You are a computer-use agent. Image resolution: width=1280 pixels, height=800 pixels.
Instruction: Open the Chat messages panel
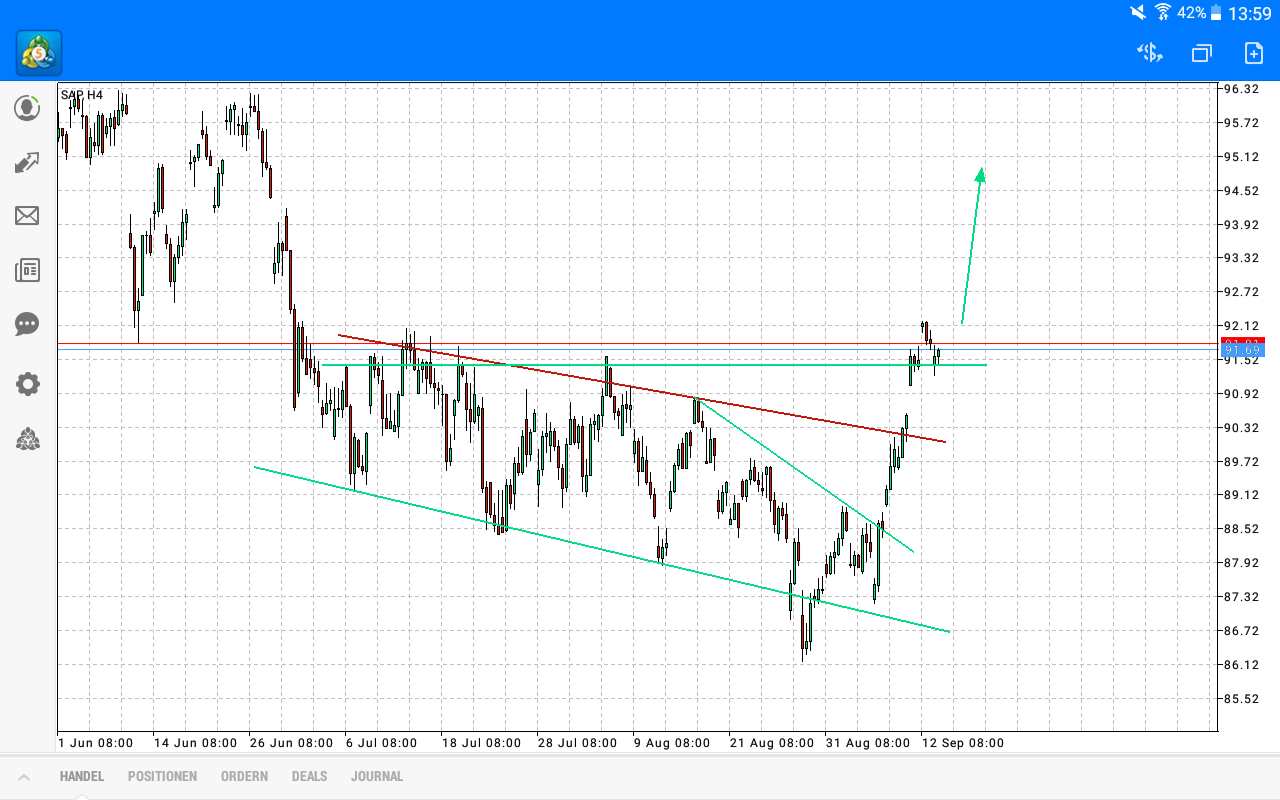[x=27, y=324]
